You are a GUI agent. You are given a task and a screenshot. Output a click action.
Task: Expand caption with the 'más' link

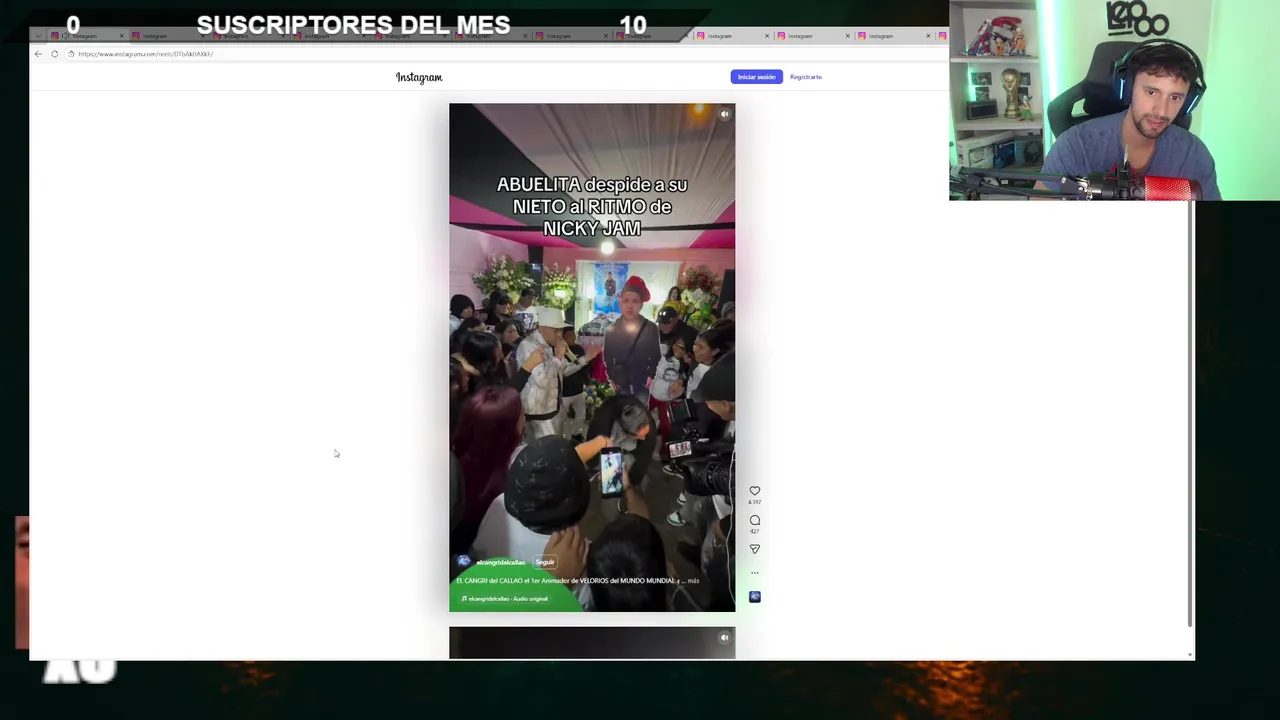pos(693,581)
